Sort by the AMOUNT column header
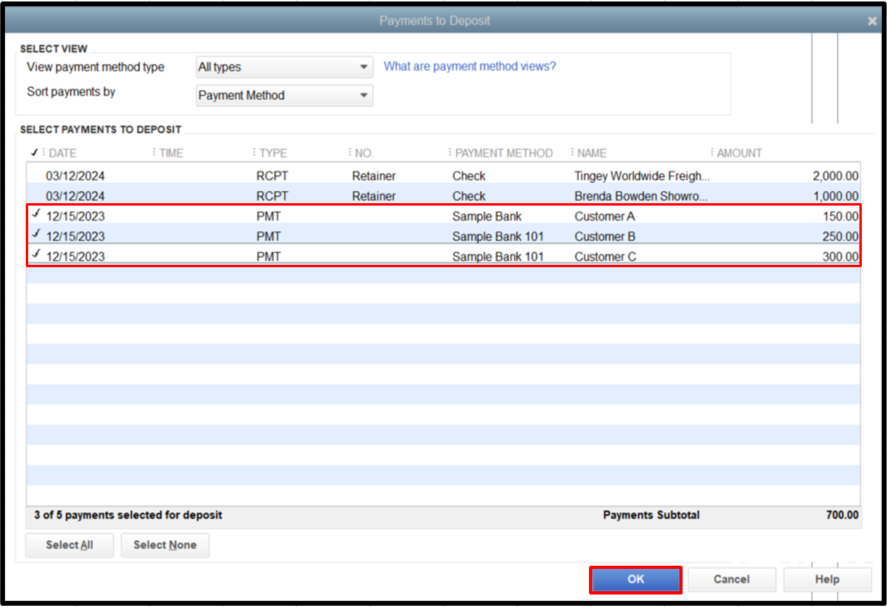887x607 pixels. tap(739, 153)
